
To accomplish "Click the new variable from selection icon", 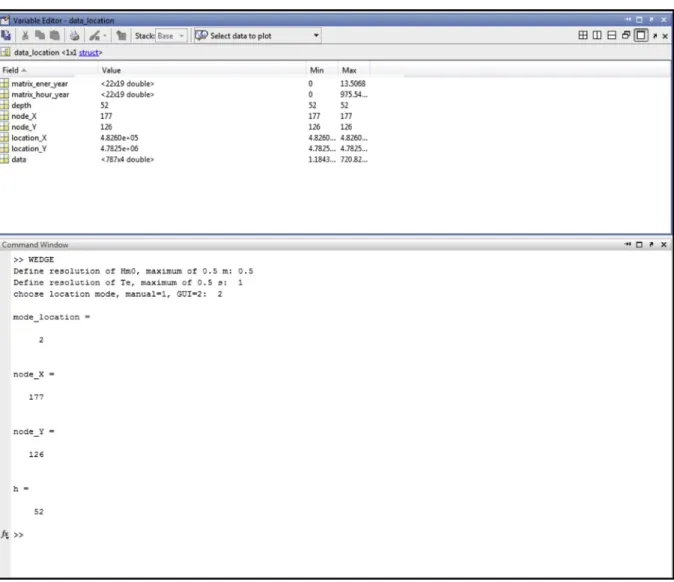I will pos(6,36).
